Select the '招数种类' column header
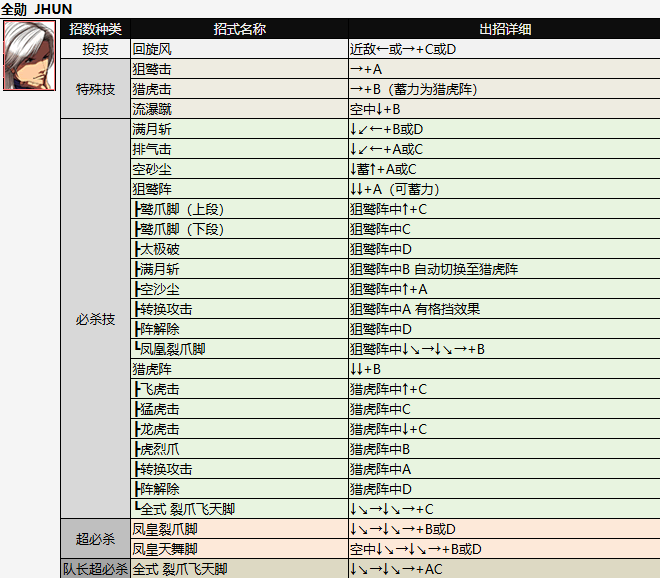Screen dimensions: 660x578 (96, 29)
